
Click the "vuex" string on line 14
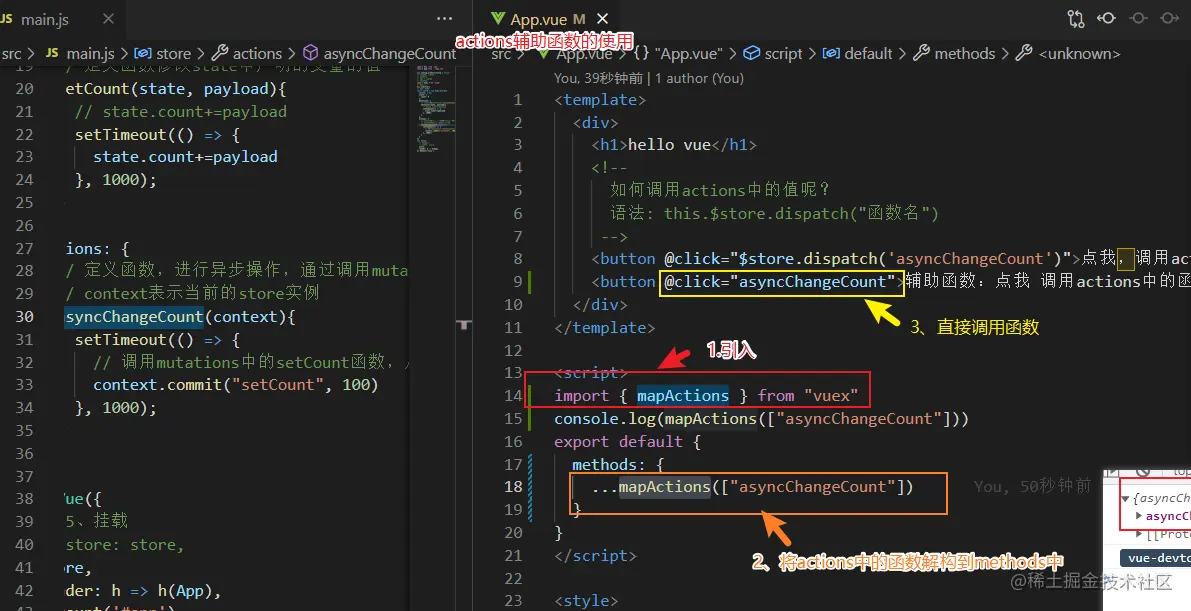click(831, 395)
